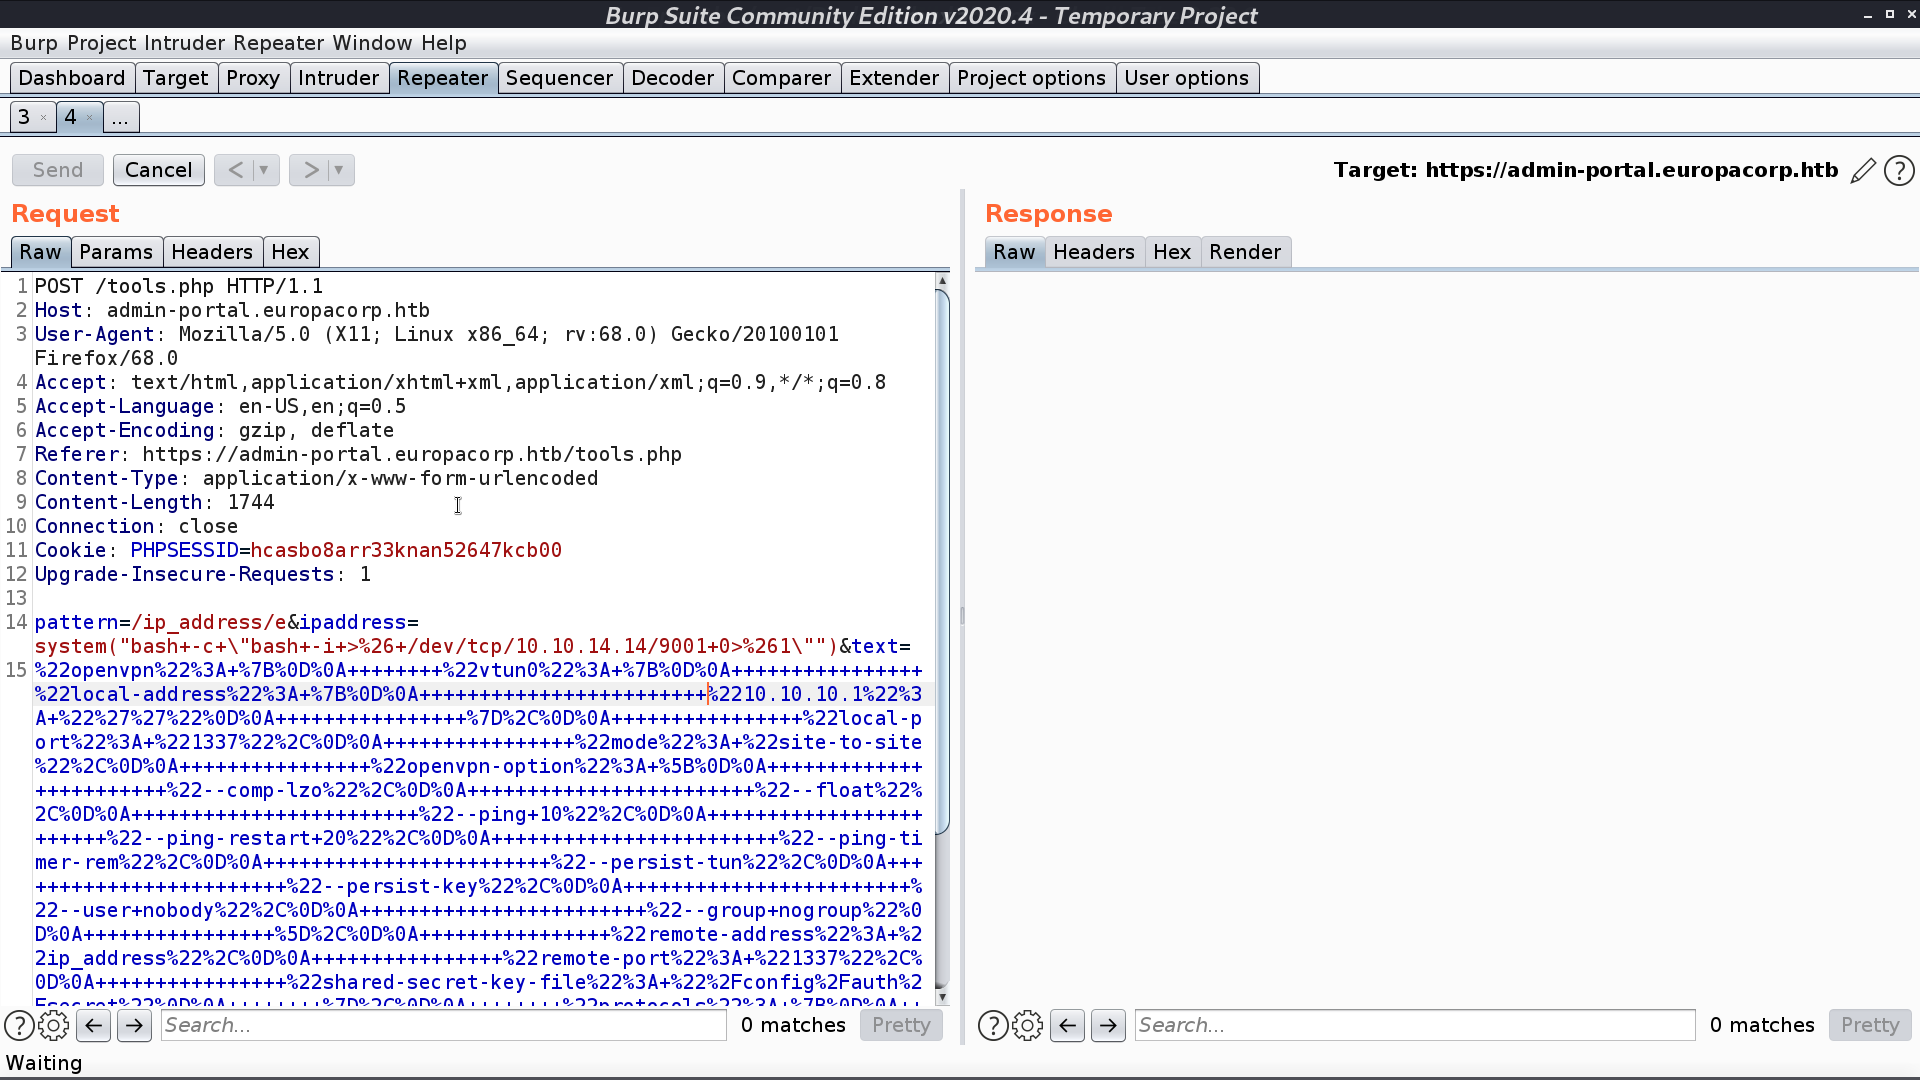Screen dimensions: 1920x1080
Task: Click the Send button
Action: (x=58, y=170)
